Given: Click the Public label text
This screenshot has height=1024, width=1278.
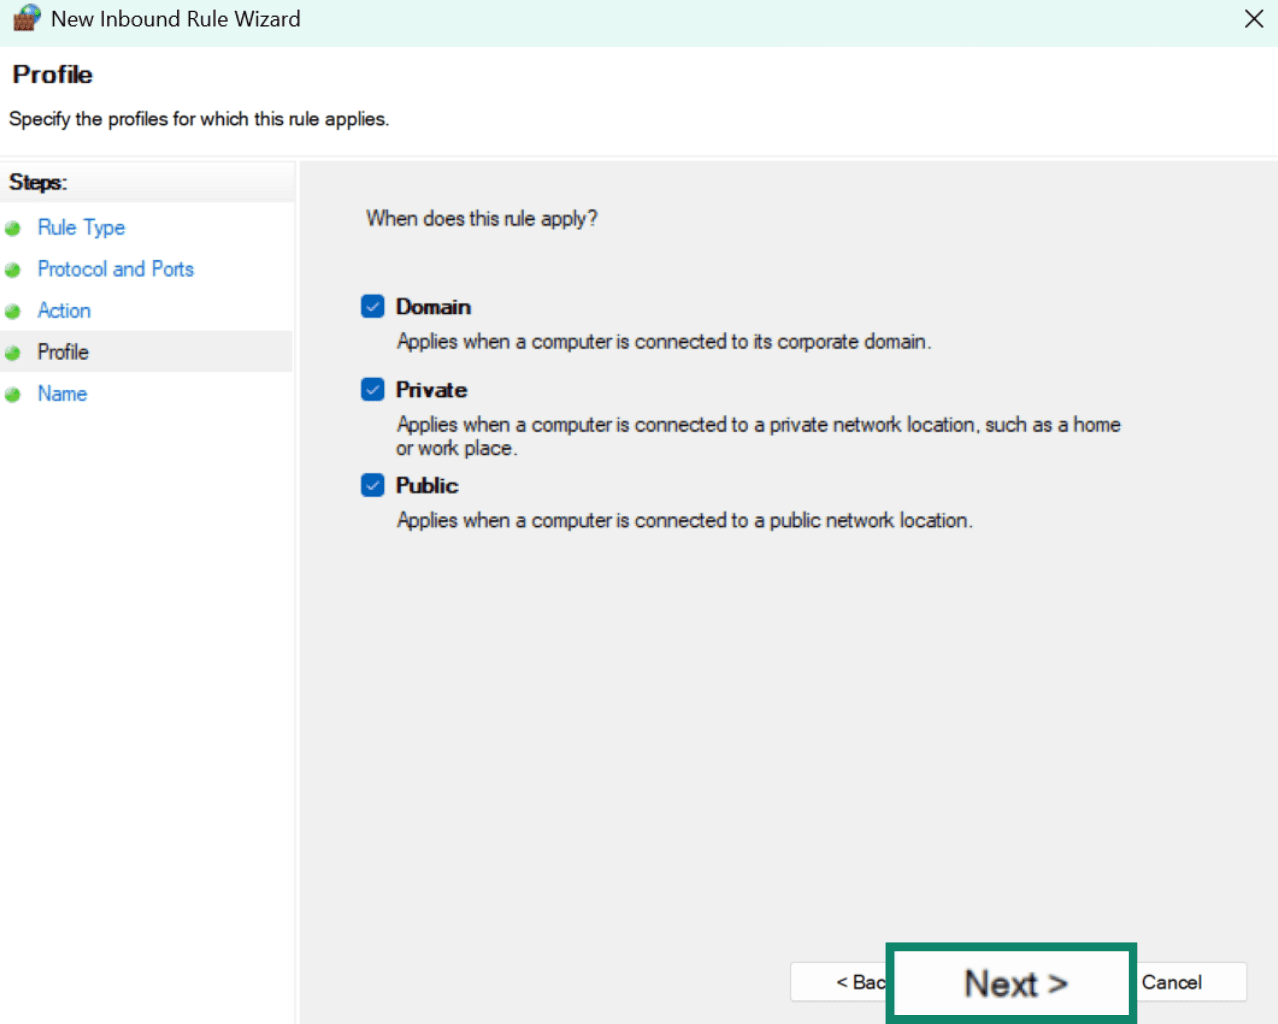Looking at the screenshot, I should 427,486.
